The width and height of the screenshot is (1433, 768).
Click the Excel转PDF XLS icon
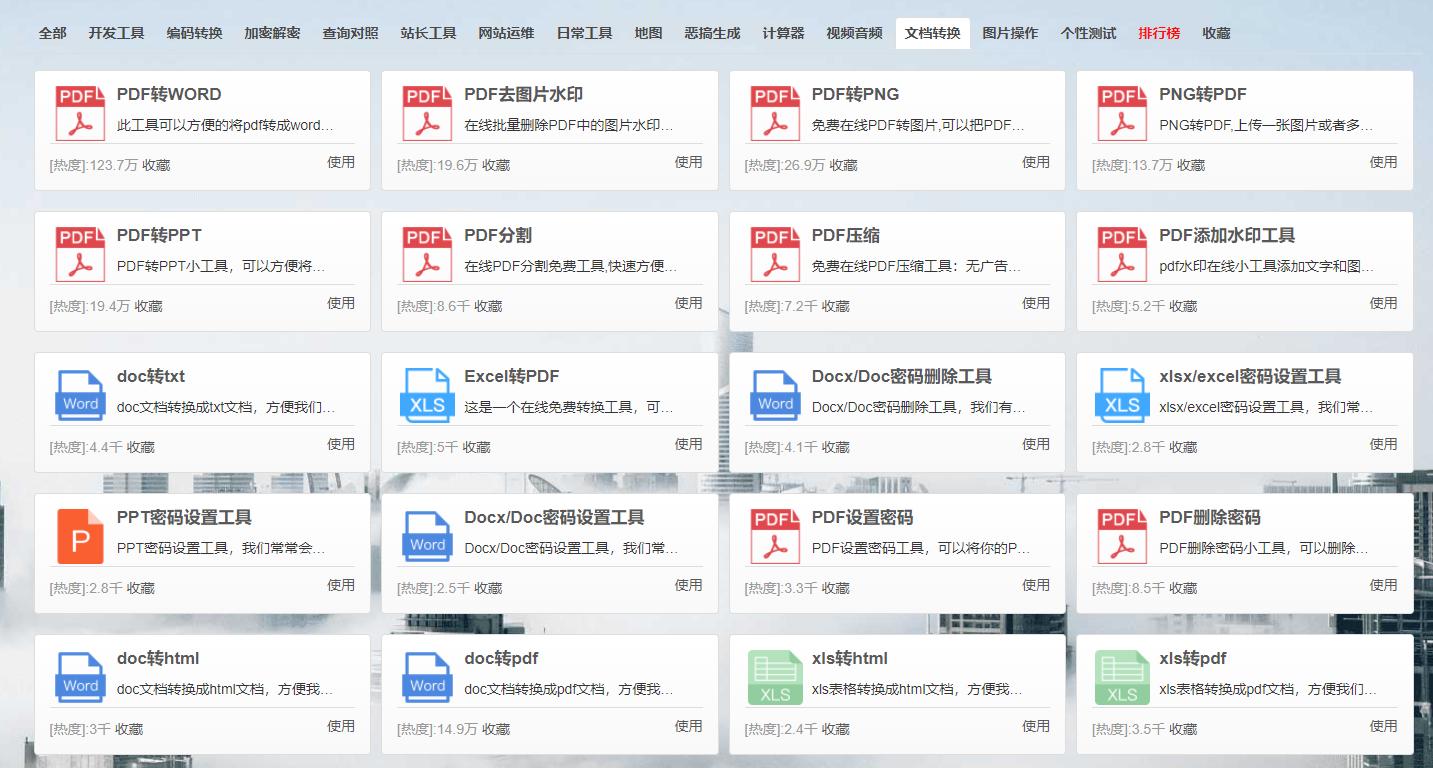(x=427, y=394)
